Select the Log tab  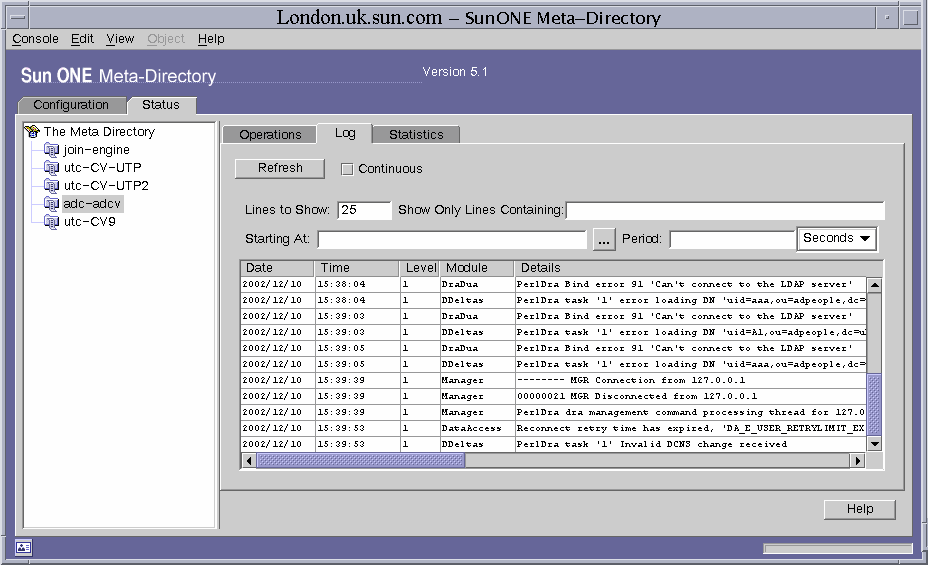tap(345, 133)
